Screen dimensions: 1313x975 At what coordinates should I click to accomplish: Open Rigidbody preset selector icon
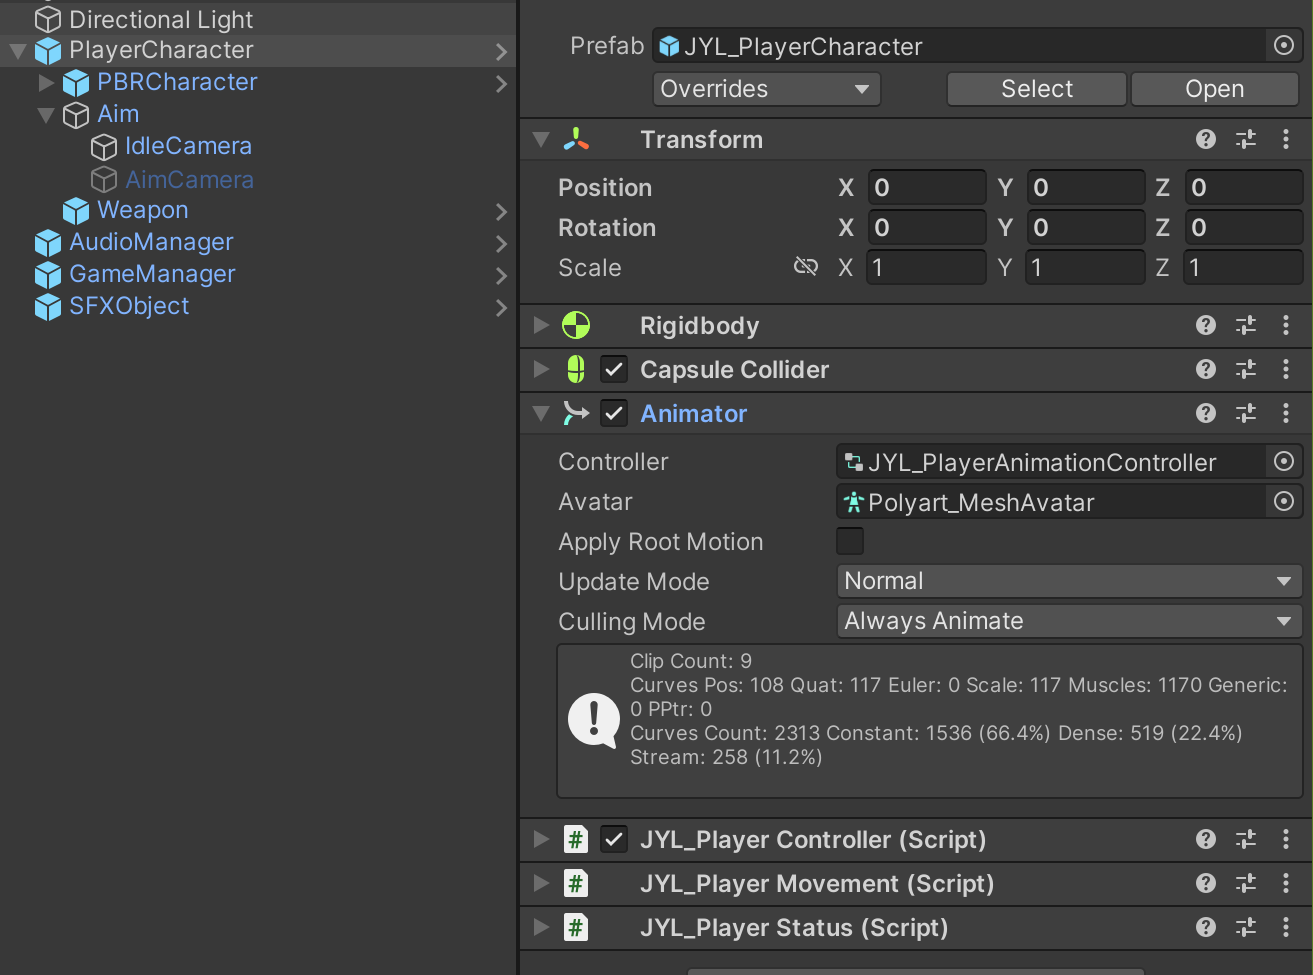pos(1246,325)
